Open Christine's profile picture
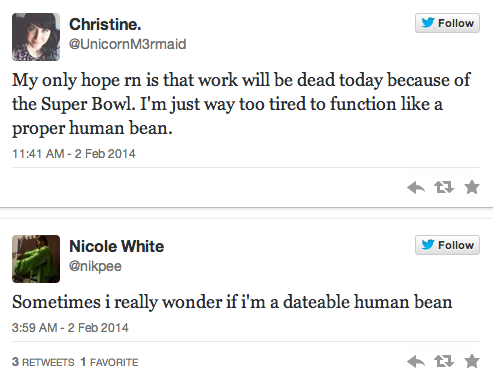 (x=36, y=37)
